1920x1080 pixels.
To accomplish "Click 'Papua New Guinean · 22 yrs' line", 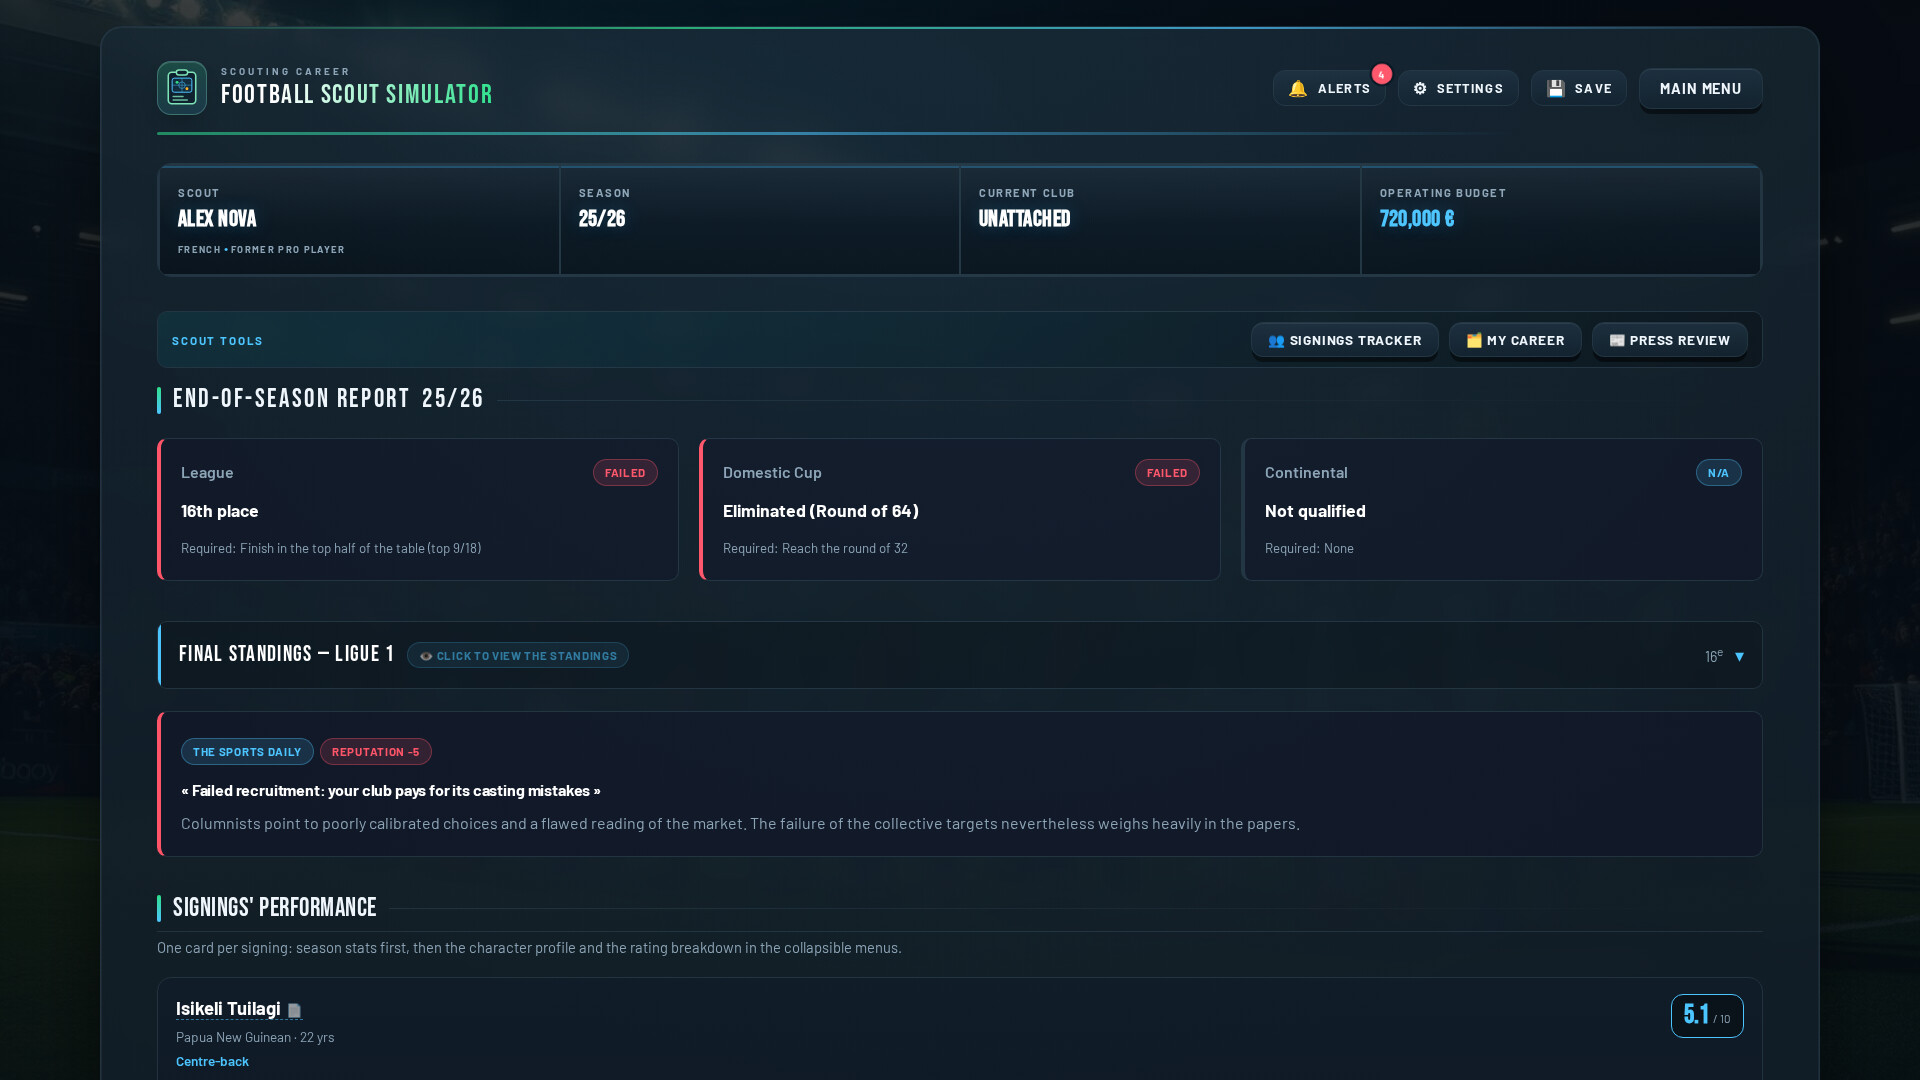I will pos(255,1038).
